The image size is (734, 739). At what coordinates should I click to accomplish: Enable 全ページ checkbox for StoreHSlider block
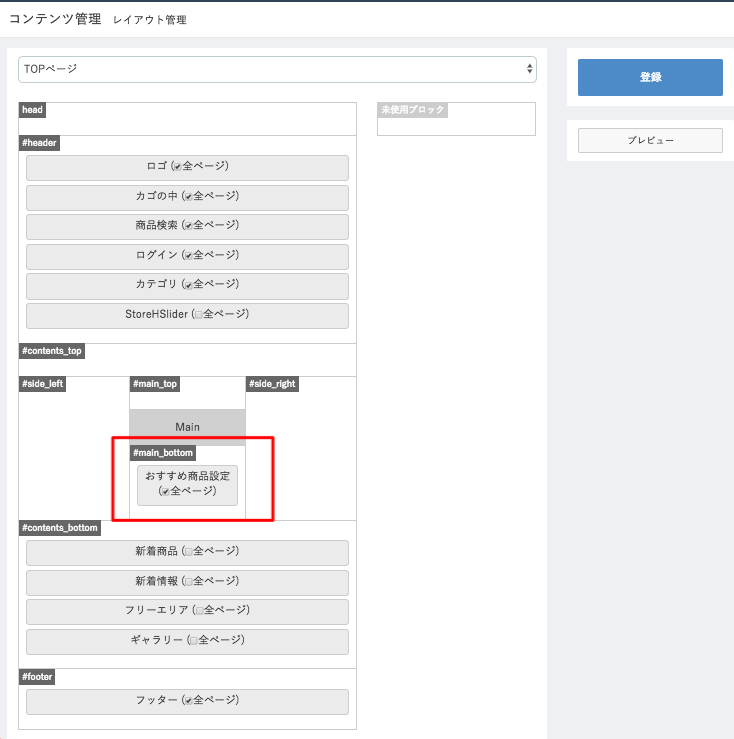(x=198, y=315)
